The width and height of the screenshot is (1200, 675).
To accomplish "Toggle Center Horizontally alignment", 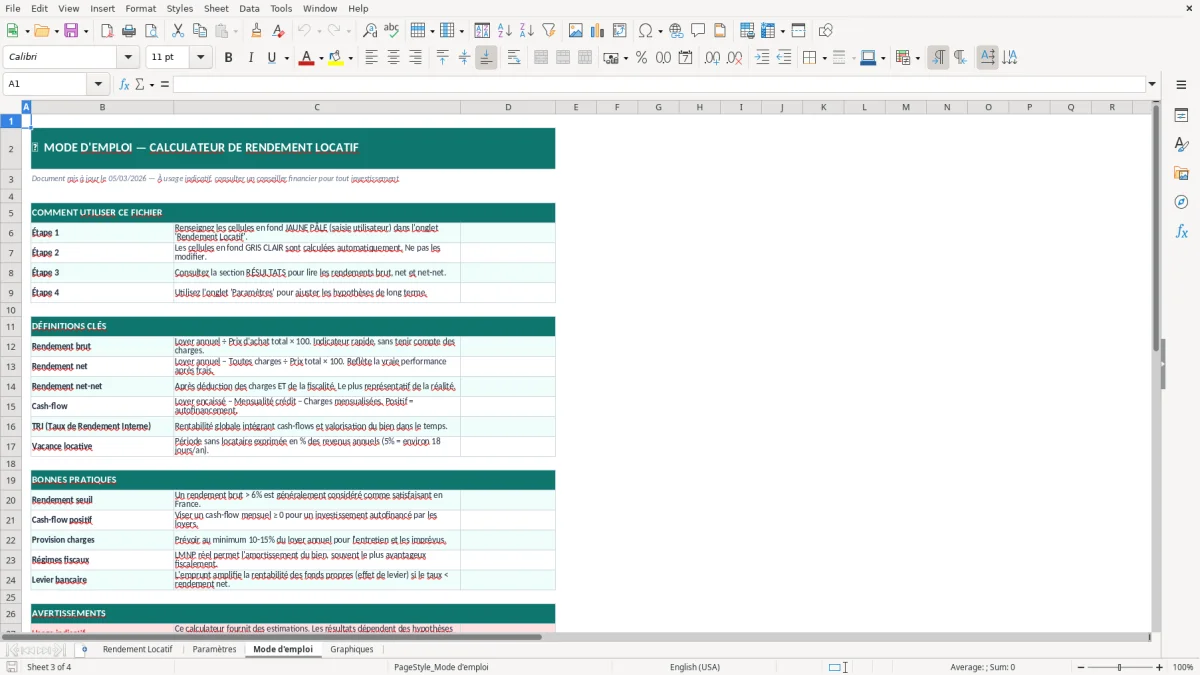I will point(393,58).
